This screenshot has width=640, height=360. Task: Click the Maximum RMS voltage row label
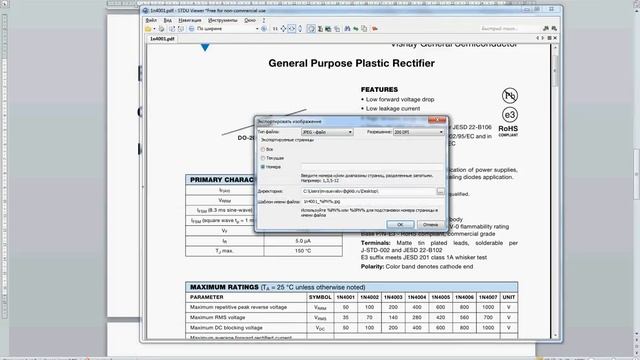(218, 317)
